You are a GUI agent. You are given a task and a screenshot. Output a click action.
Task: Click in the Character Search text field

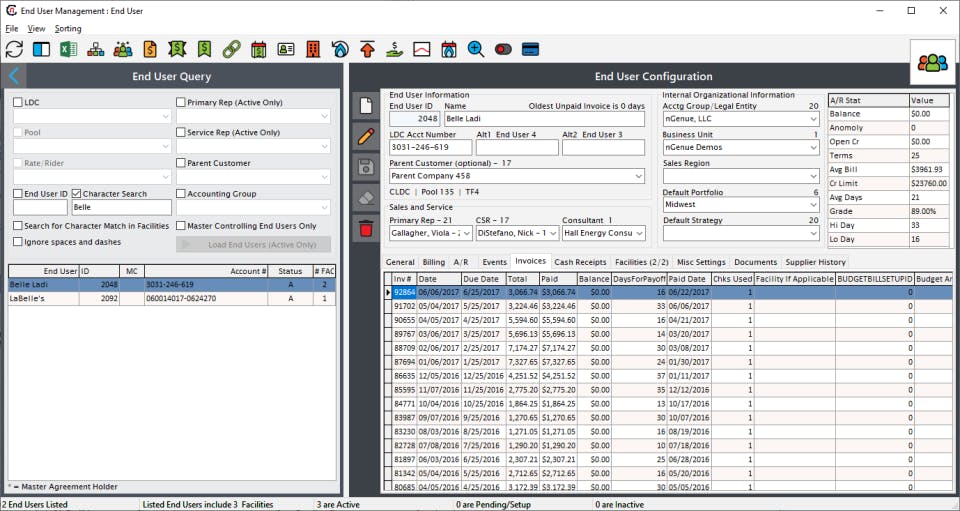(x=121, y=207)
